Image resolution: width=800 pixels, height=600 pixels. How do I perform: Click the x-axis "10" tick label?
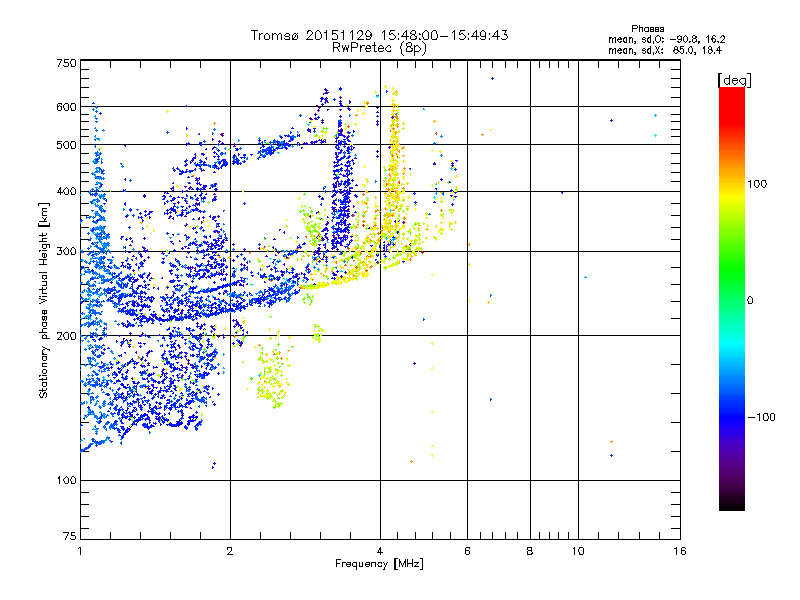pyautogui.click(x=578, y=551)
